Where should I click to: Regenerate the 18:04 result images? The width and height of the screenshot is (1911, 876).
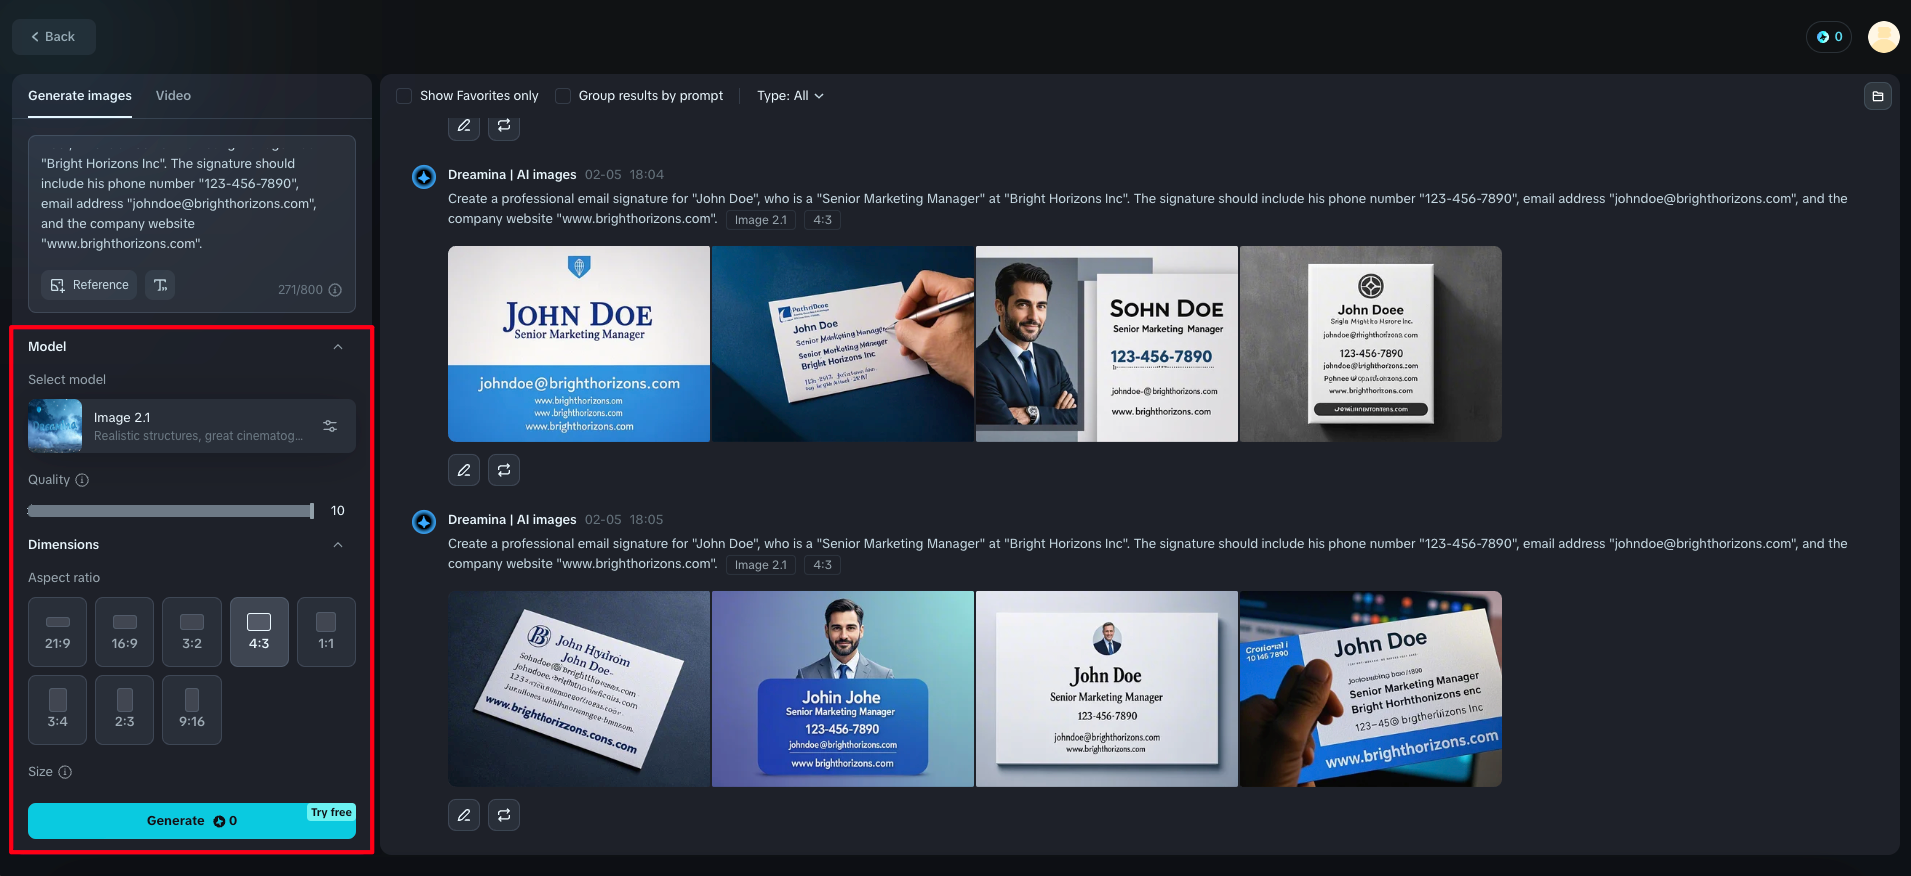[x=504, y=470]
